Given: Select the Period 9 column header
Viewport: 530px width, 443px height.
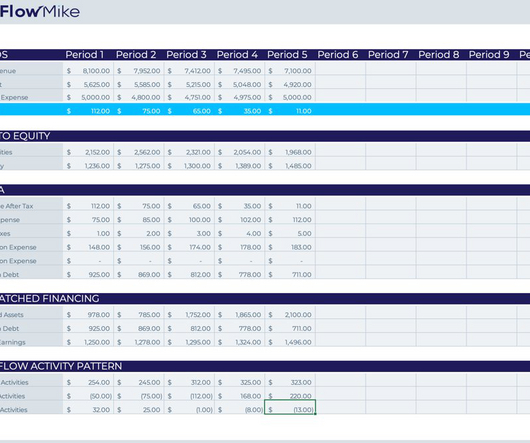Looking at the screenshot, I should click(489, 55).
